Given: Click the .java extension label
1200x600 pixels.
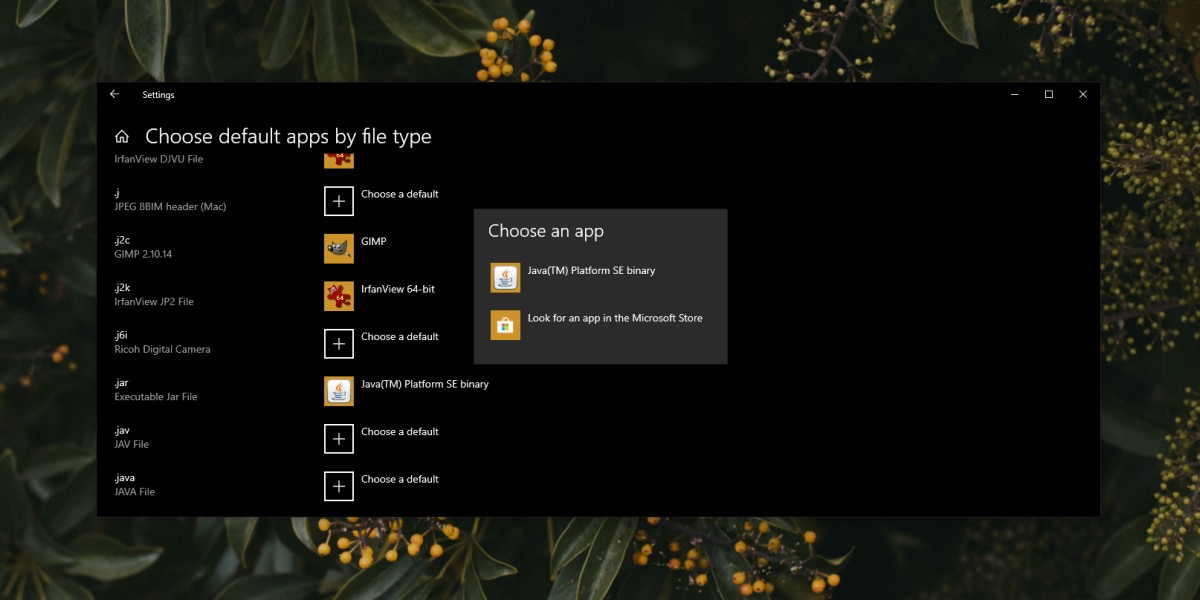Looking at the screenshot, I should click(x=124, y=478).
